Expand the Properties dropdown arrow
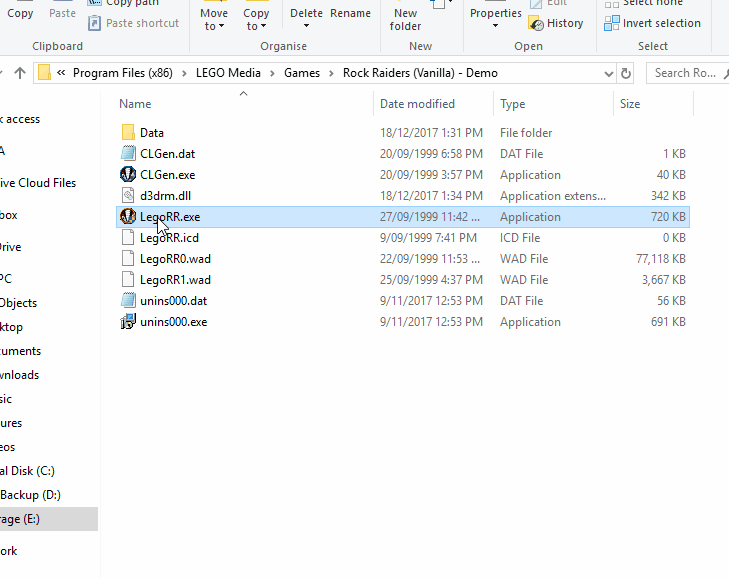Screen dimensions: 729x578 point(496,26)
